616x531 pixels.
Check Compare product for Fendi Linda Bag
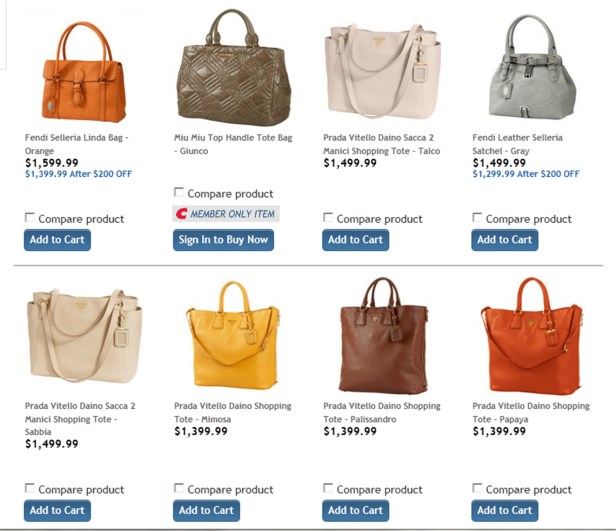pyautogui.click(x=29, y=218)
